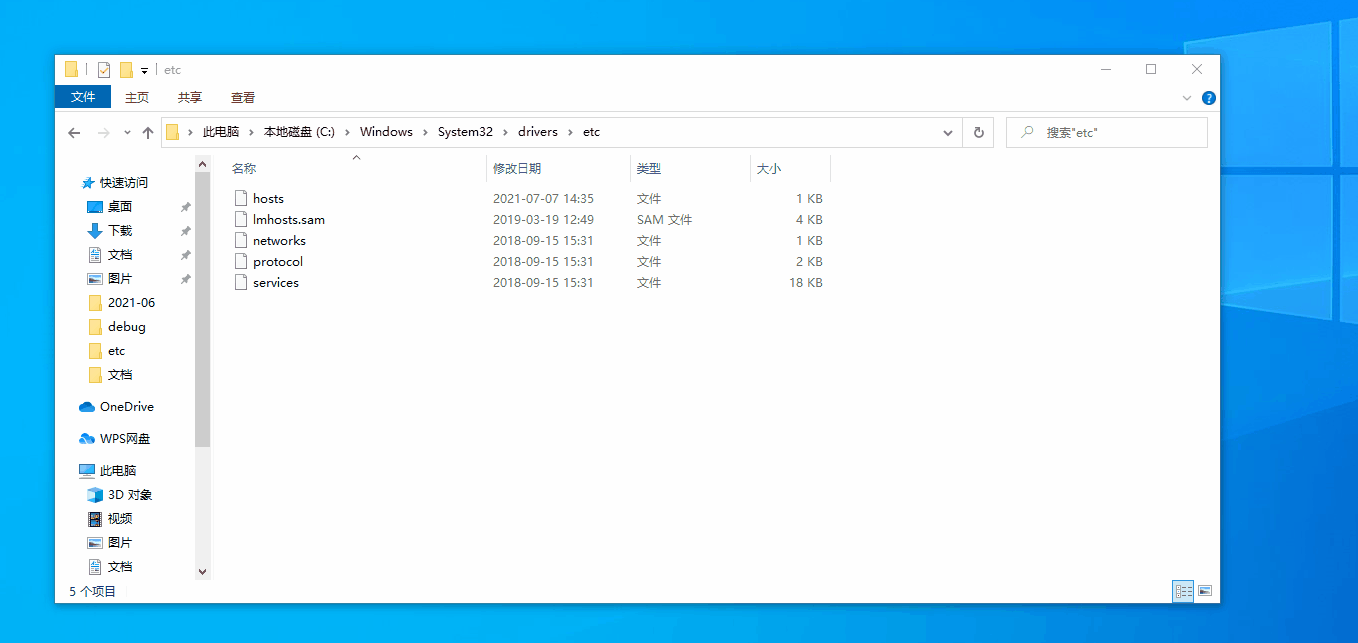1358x643 pixels.
Task: Maximize the etc Explorer window
Action: (1151, 69)
